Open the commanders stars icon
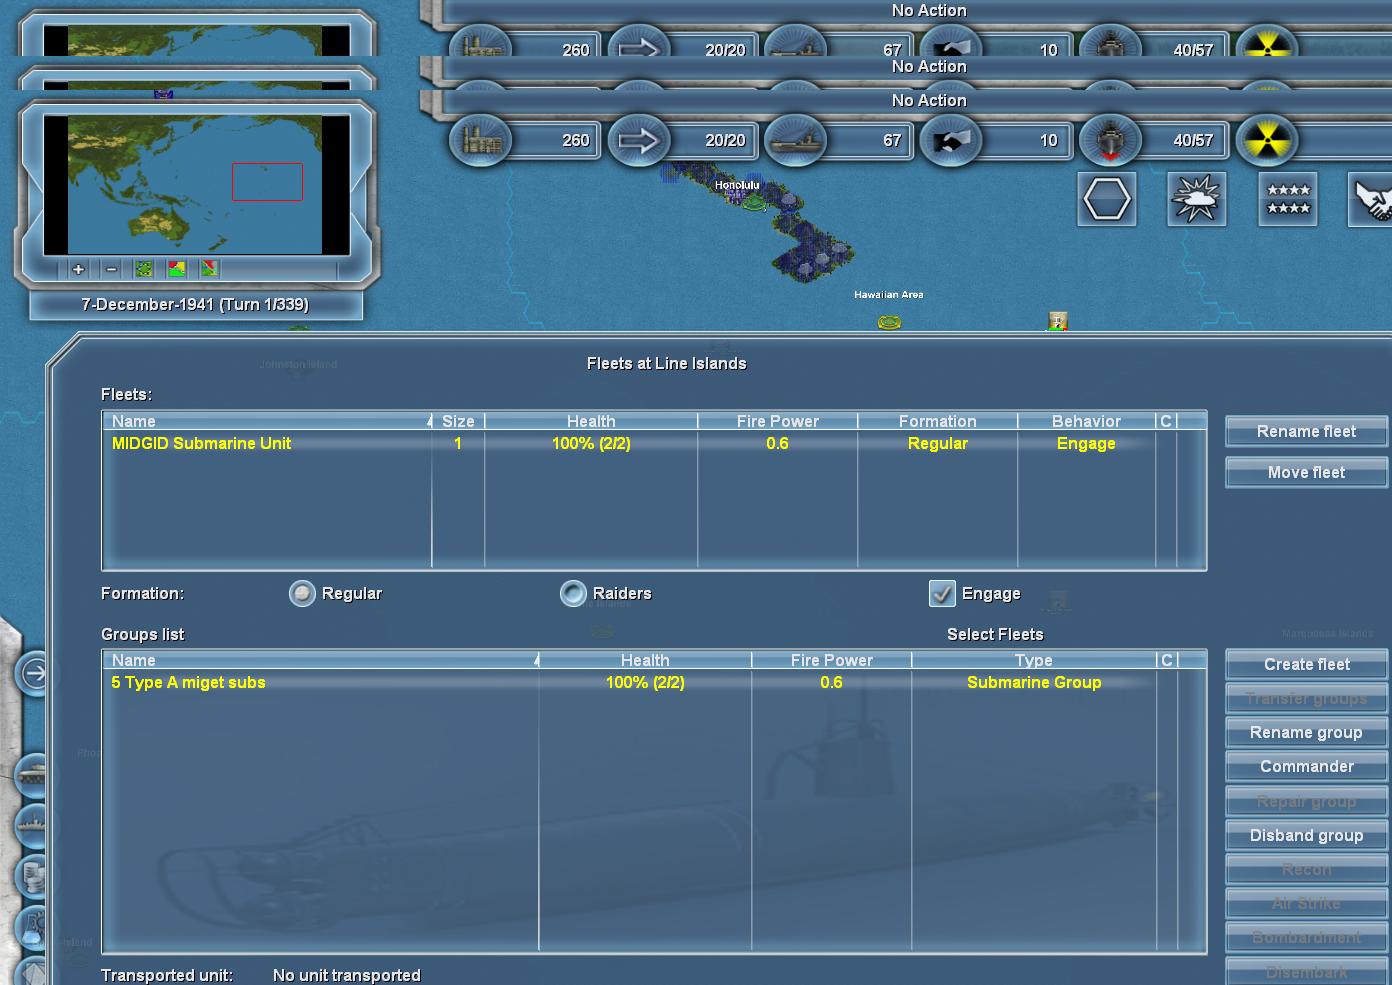 (x=1288, y=199)
